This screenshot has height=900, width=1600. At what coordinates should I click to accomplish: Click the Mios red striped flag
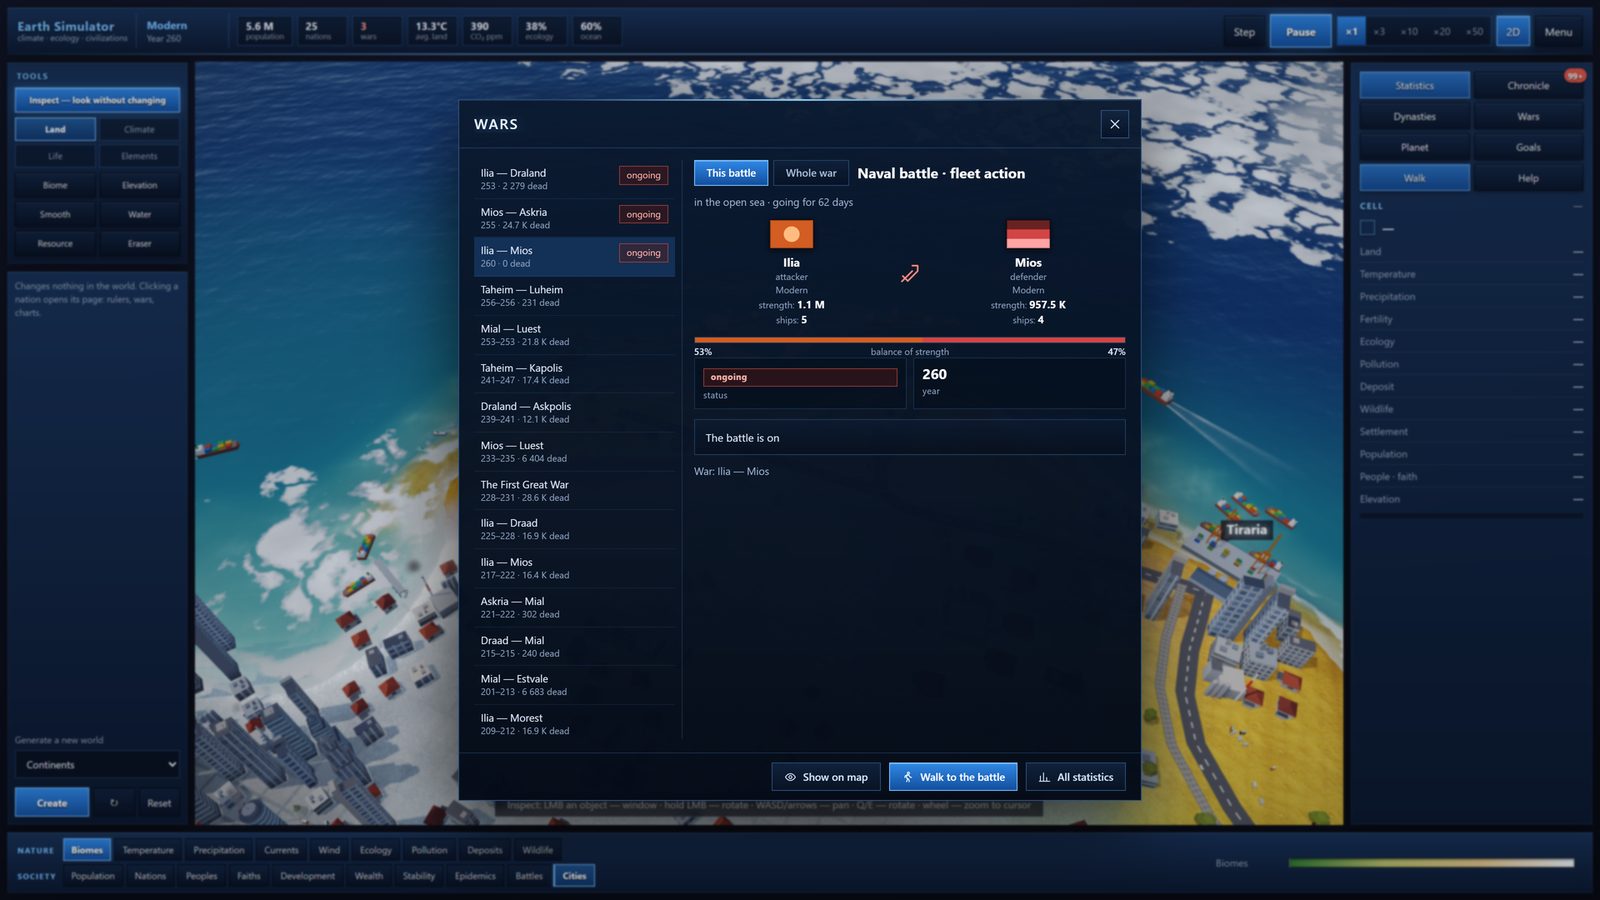tap(1028, 235)
